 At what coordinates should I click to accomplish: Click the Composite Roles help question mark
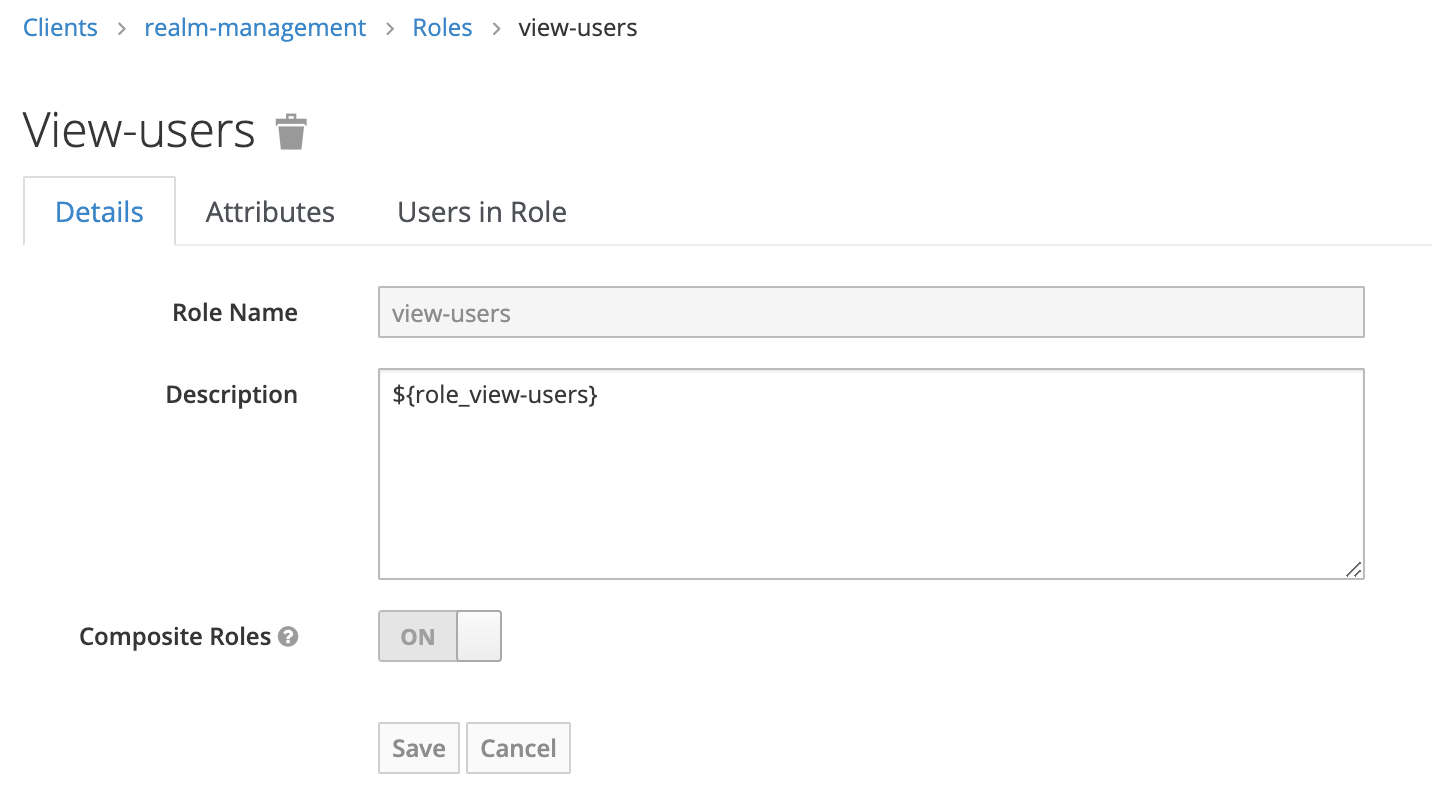tap(288, 637)
